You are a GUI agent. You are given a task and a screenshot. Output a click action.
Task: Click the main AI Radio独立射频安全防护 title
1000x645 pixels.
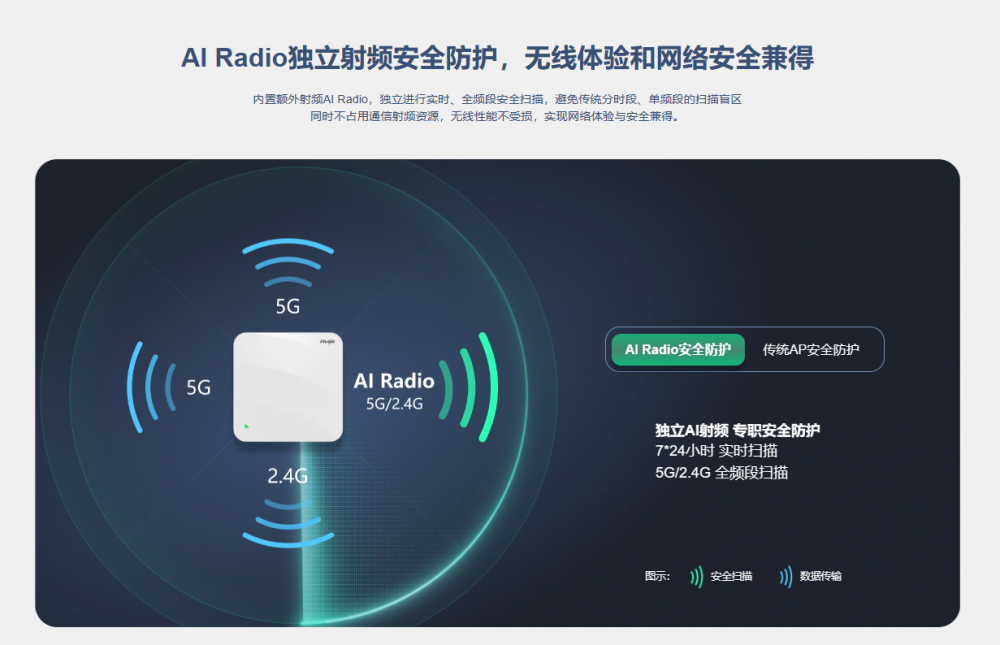point(497,58)
